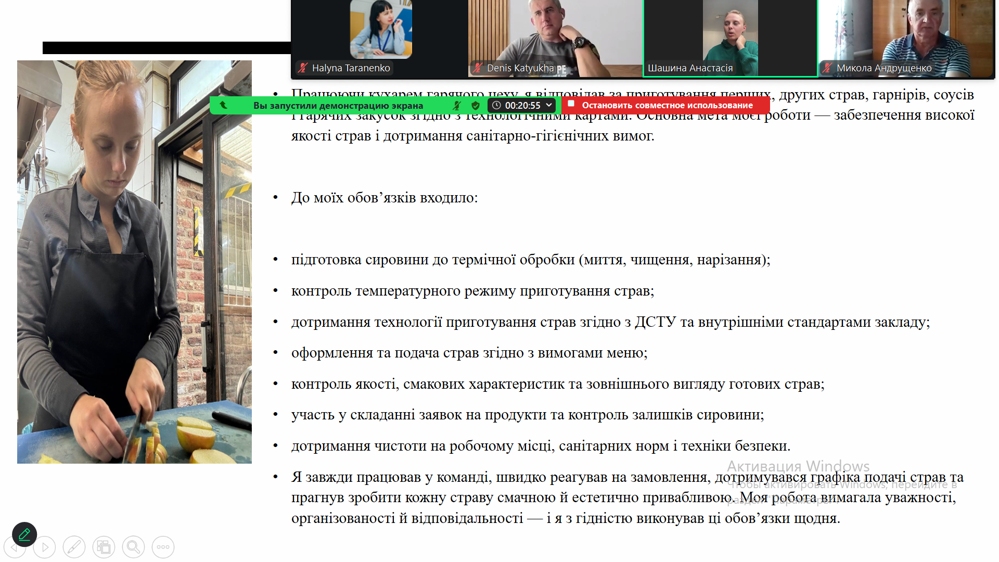
Task: Click the phone icon in sharing bar
Action: pyautogui.click(x=224, y=105)
